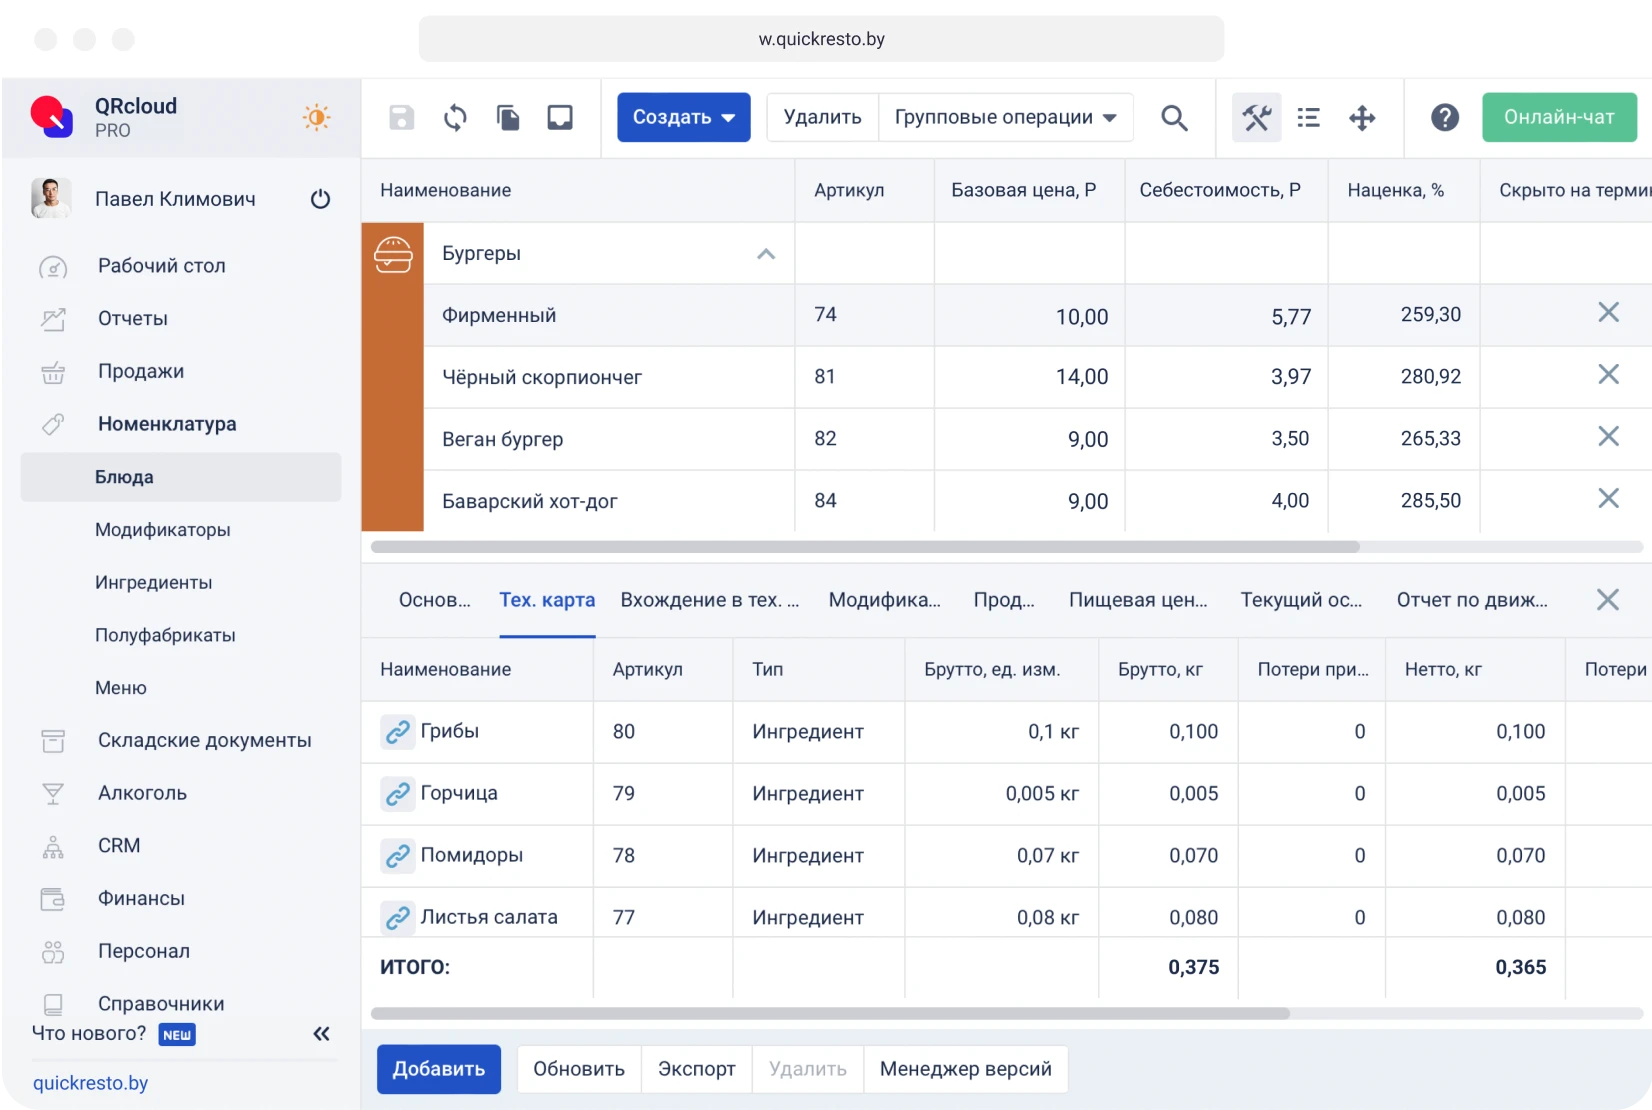Open the Создать dropdown
The image size is (1652, 1110).
point(683,117)
